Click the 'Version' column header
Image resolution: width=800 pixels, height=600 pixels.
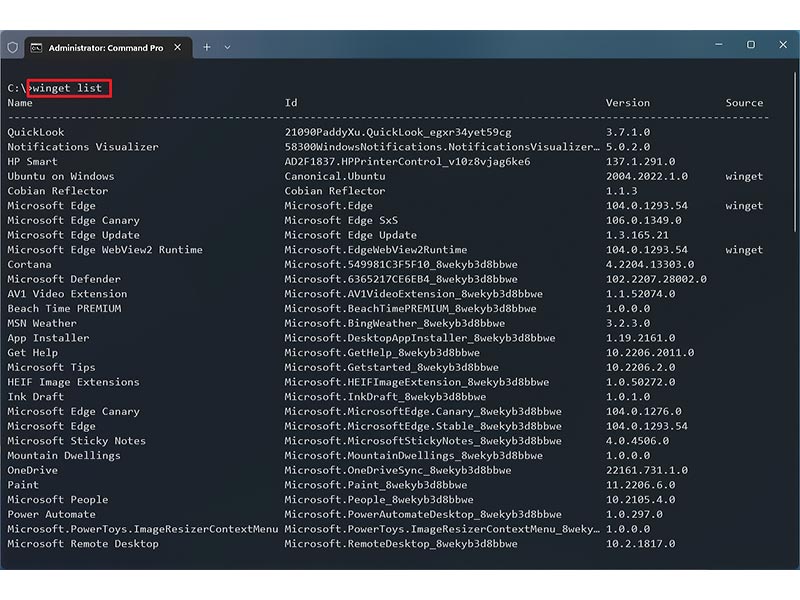click(628, 103)
